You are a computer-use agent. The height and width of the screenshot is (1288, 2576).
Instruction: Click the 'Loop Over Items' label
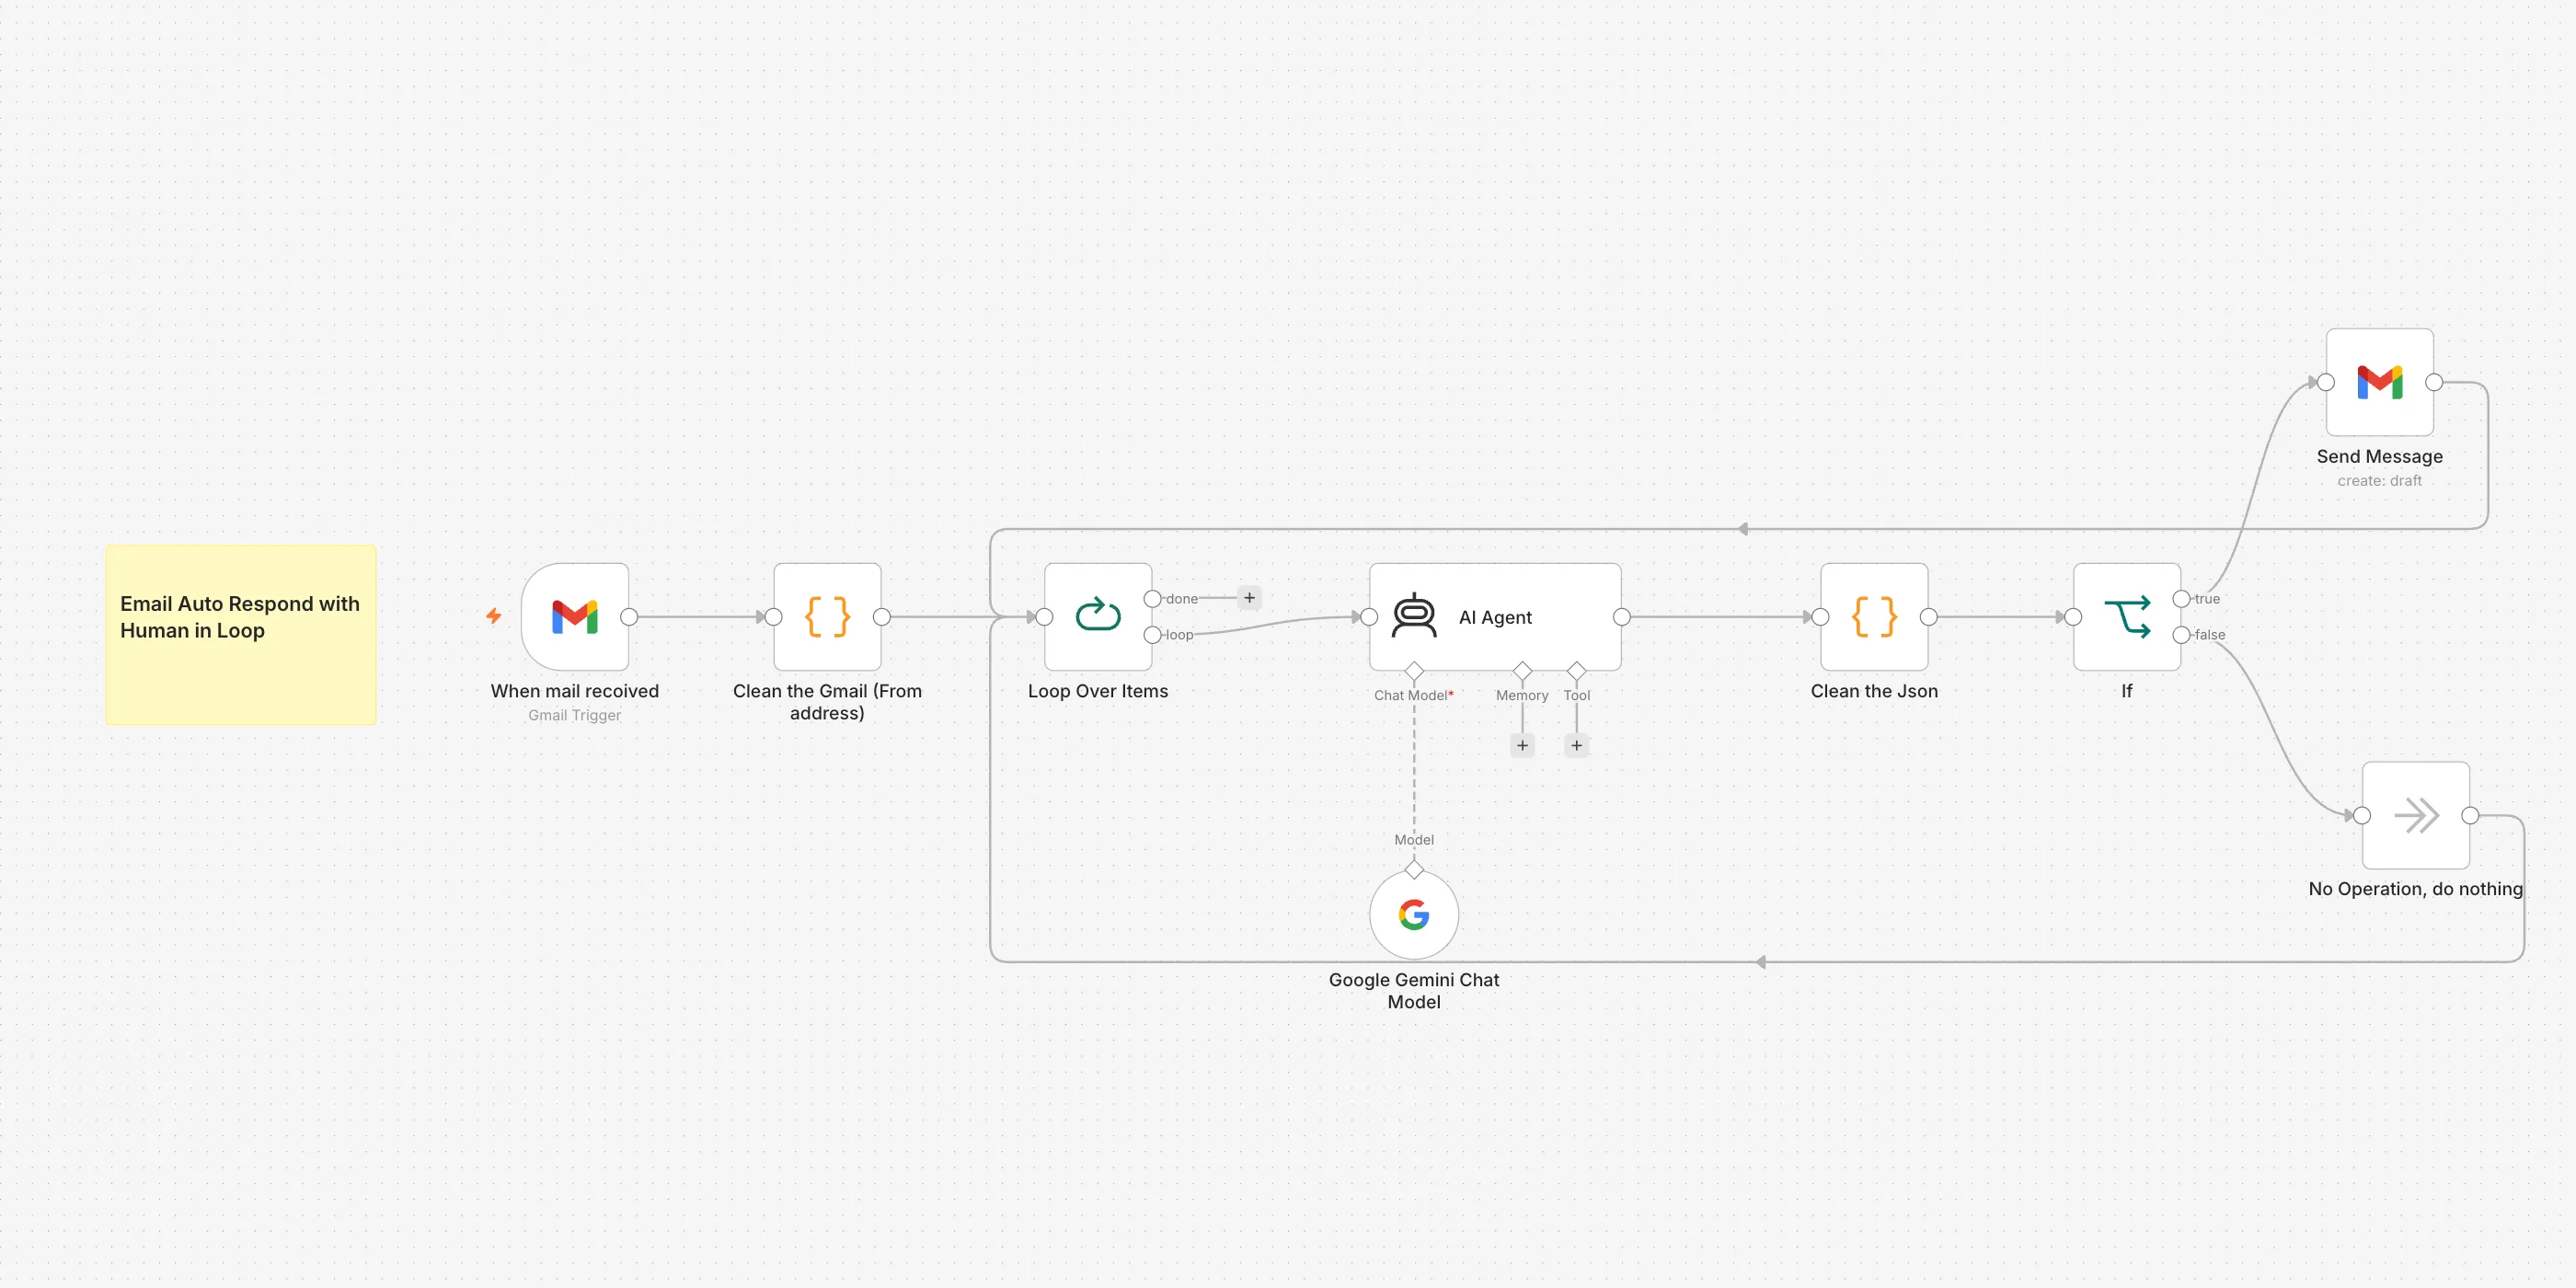pos(1098,691)
